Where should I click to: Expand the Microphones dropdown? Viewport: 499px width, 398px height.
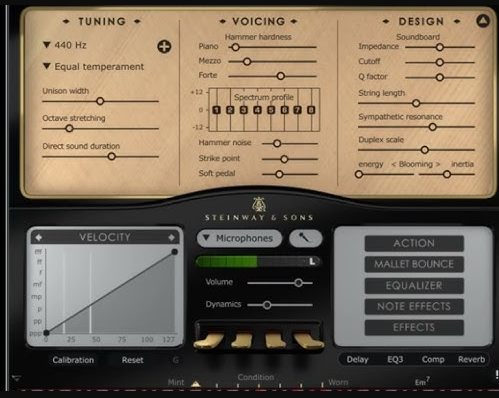[x=239, y=238]
